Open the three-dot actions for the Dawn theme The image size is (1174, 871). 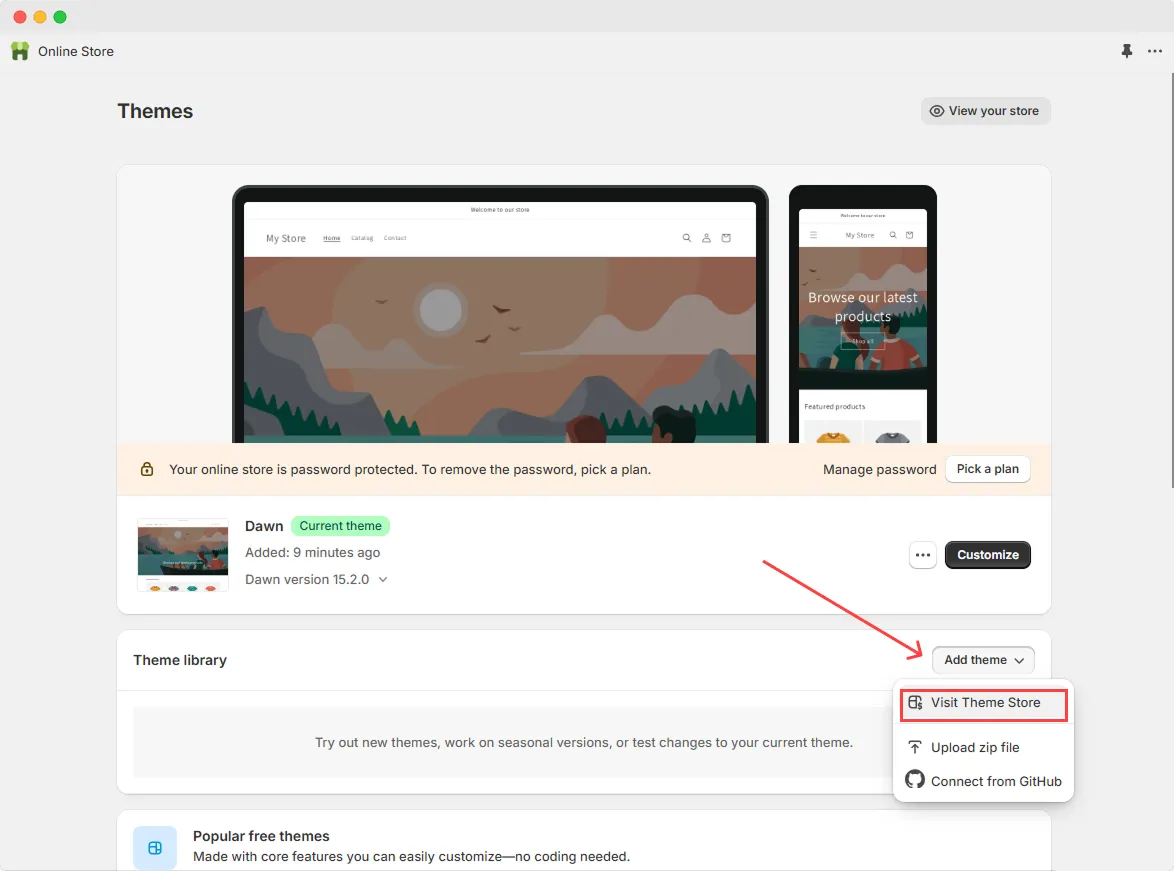922,554
